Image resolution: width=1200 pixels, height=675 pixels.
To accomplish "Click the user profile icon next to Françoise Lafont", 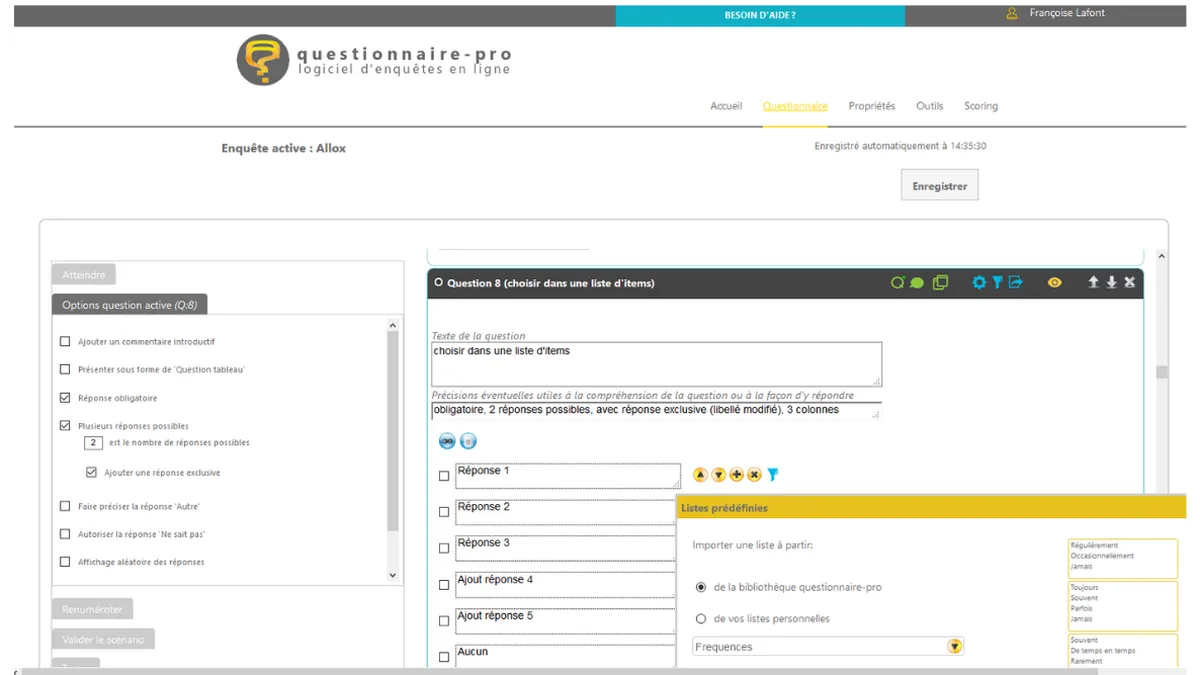I will 1012,14.
